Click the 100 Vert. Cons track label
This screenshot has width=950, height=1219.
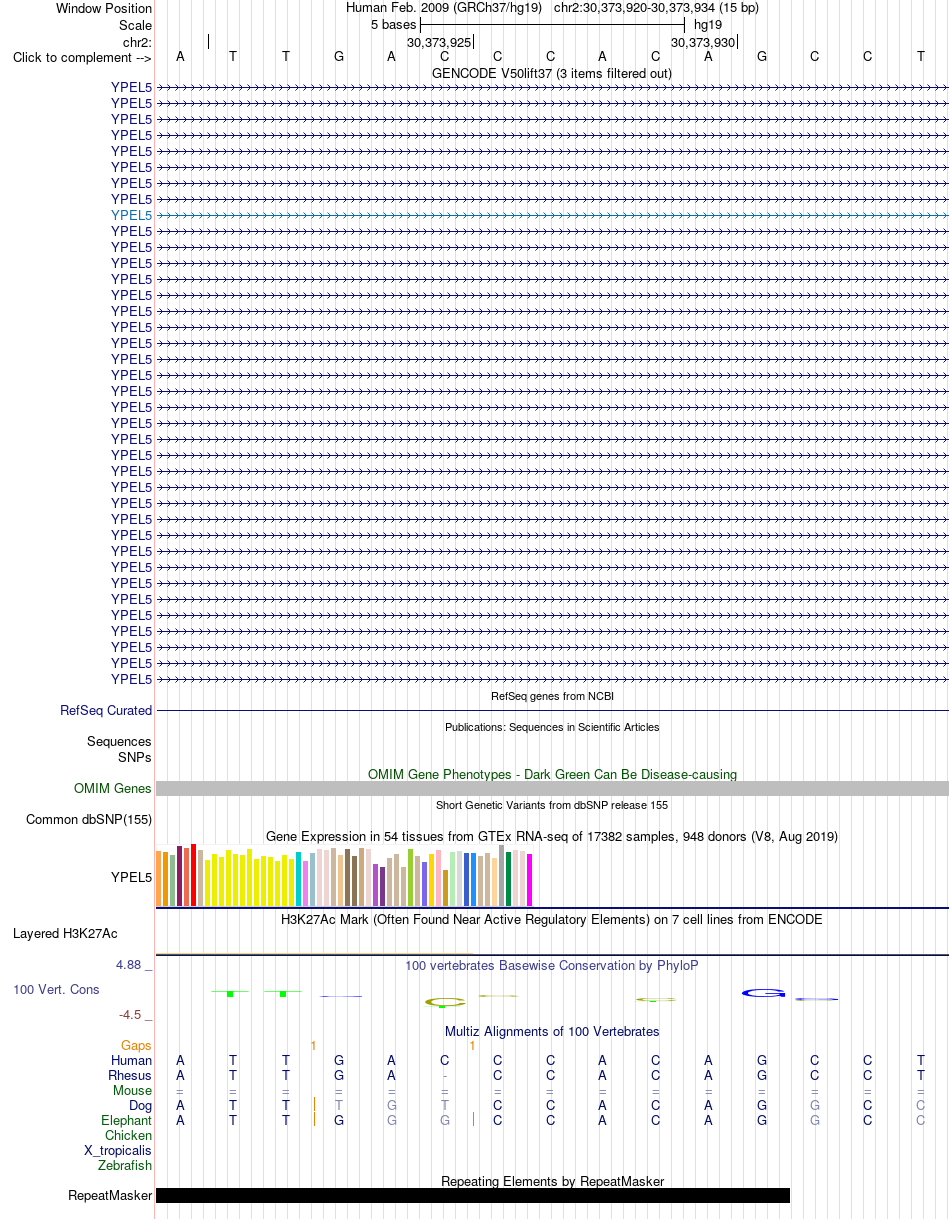(56, 990)
